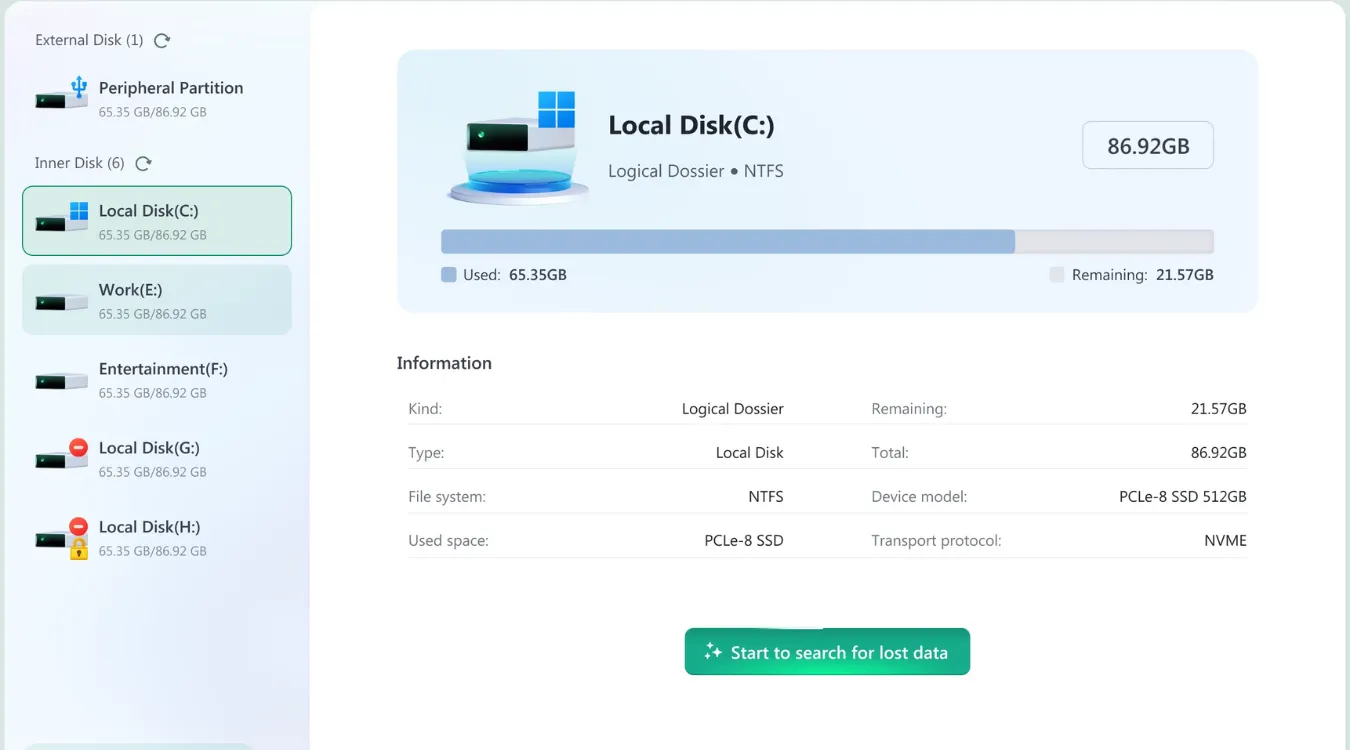Click the 86.92GB capacity badge
Image resolution: width=1350 pixels, height=750 pixels.
click(1147, 145)
